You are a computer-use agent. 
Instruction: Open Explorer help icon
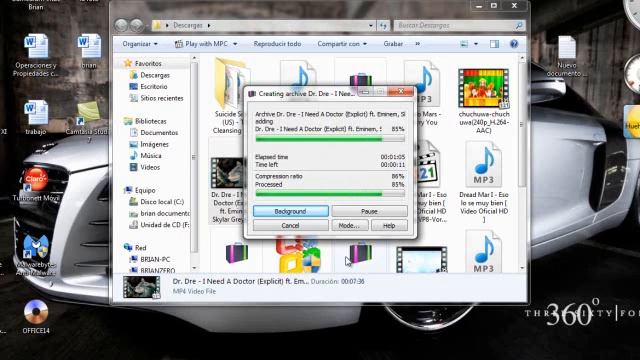514,44
